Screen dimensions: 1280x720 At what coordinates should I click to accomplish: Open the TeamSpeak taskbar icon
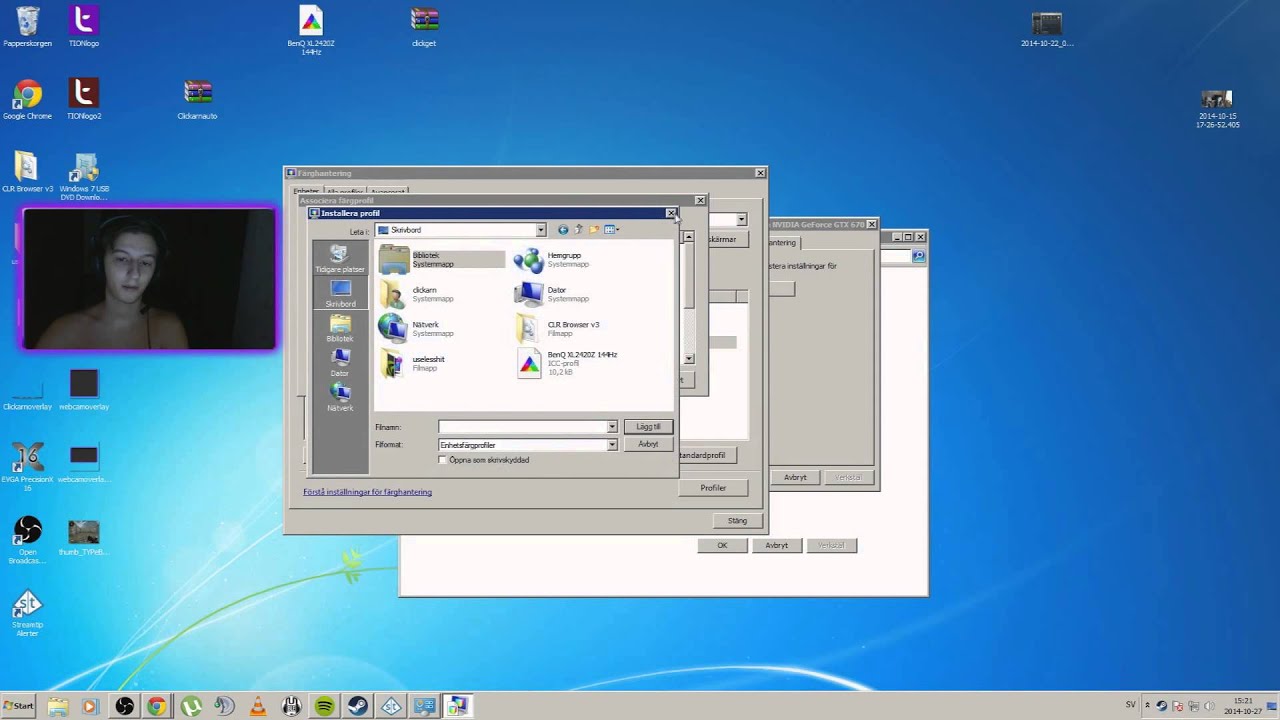click(x=224, y=706)
